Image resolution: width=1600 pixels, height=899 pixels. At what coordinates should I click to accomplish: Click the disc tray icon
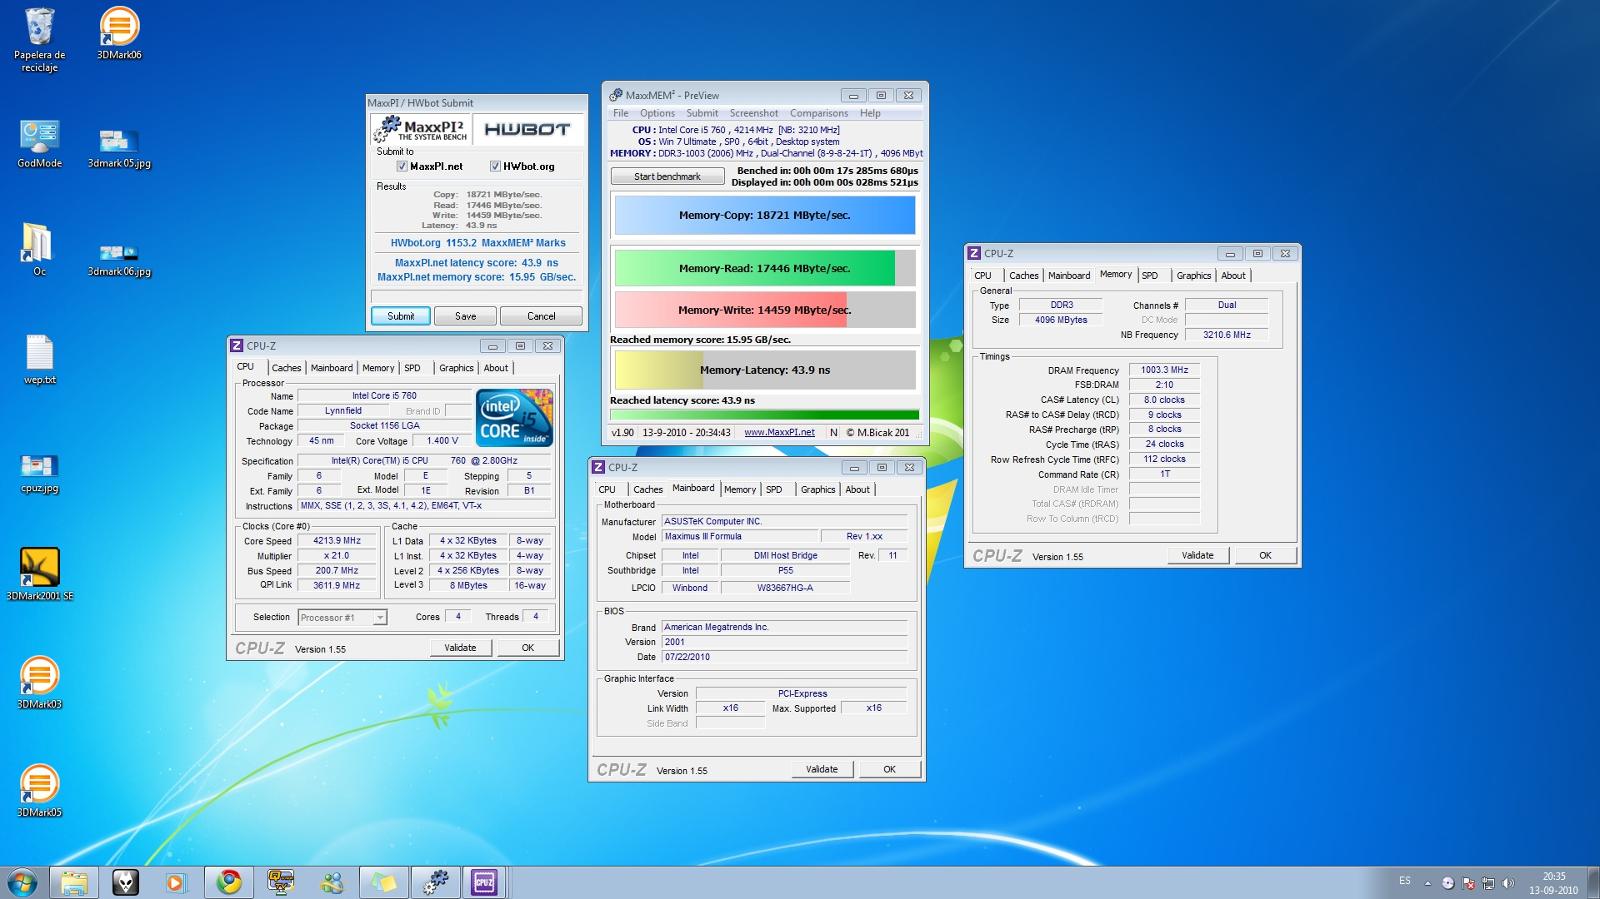pyautogui.click(x=1448, y=883)
